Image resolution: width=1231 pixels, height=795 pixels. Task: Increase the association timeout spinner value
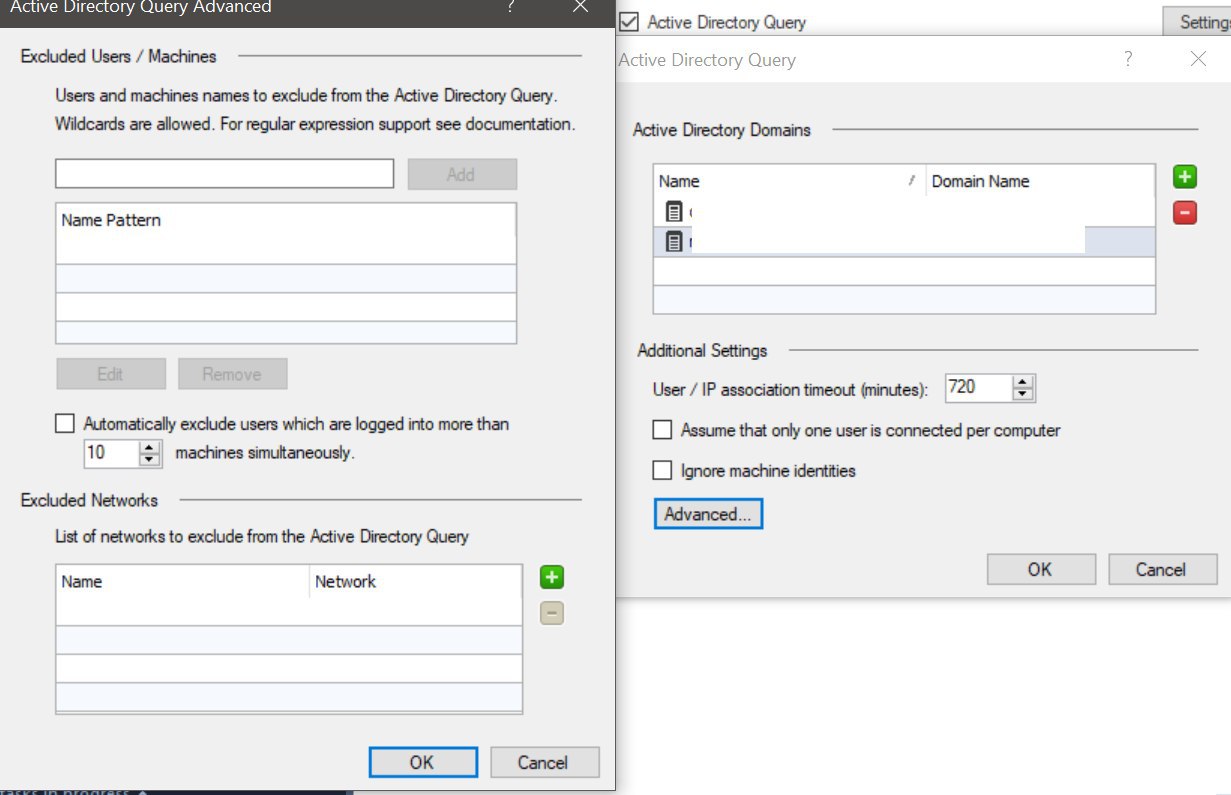tap(1022, 382)
